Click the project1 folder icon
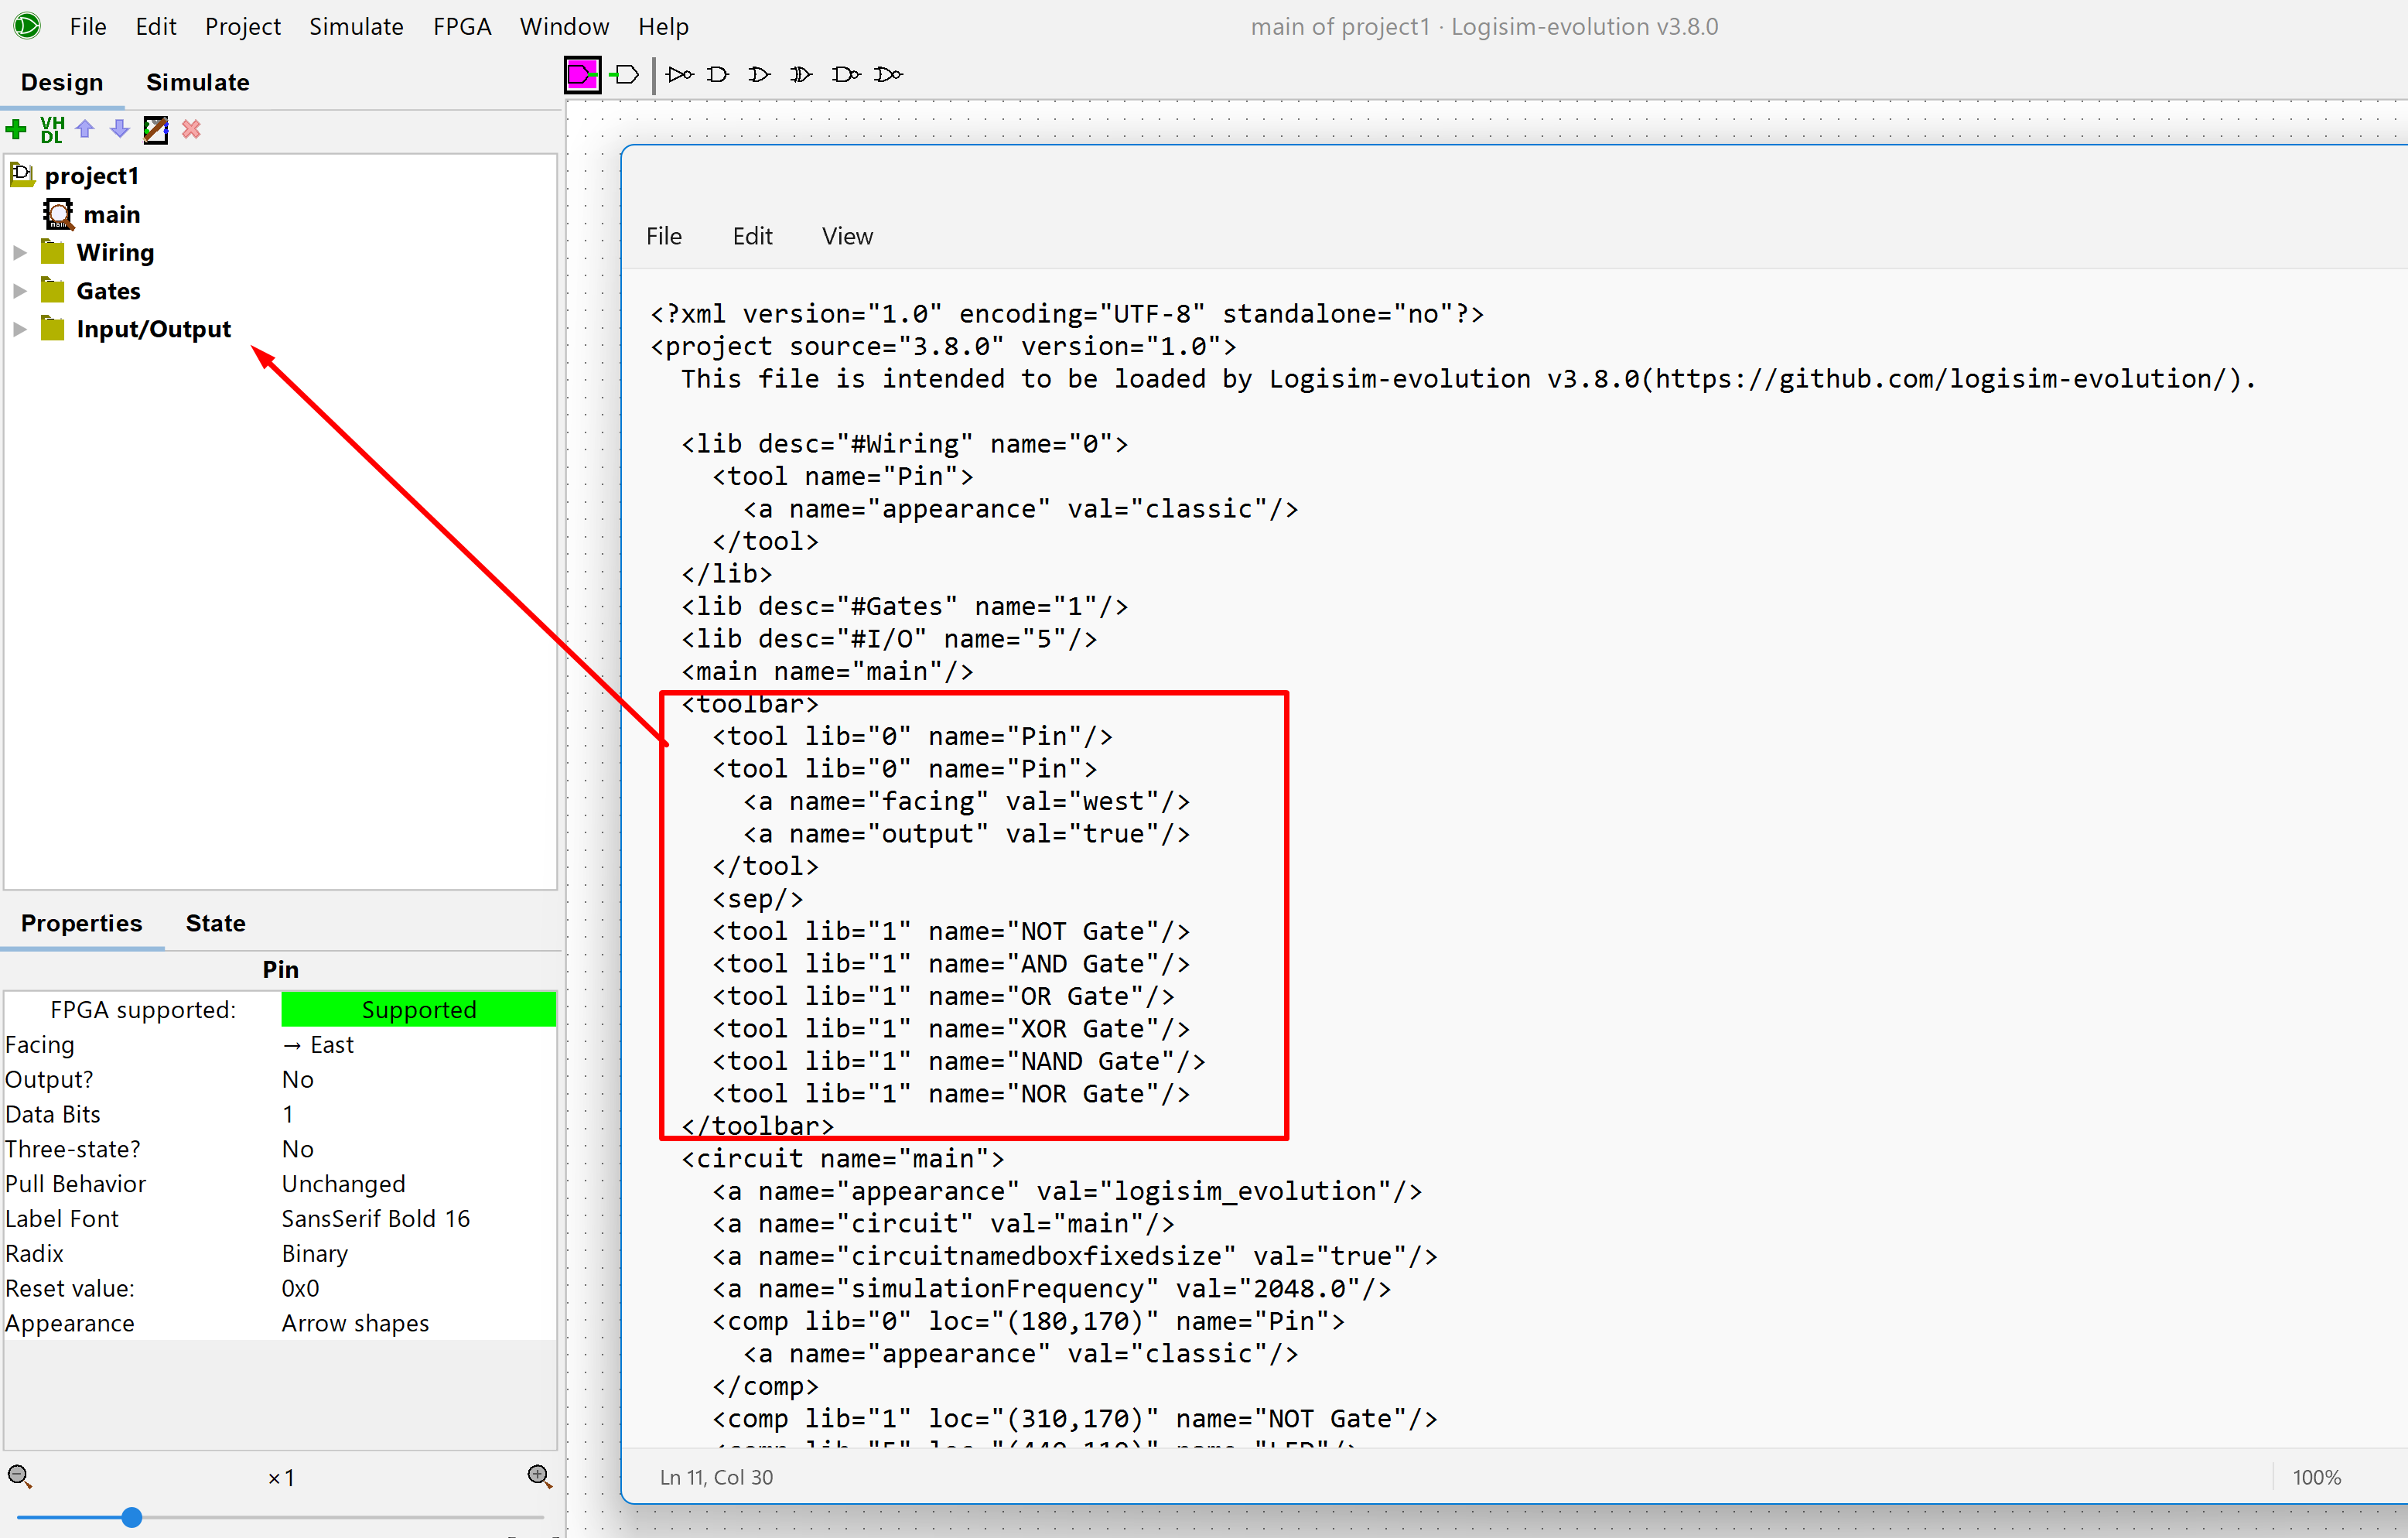The height and width of the screenshot is (1538, 2408). click(22, 175)
